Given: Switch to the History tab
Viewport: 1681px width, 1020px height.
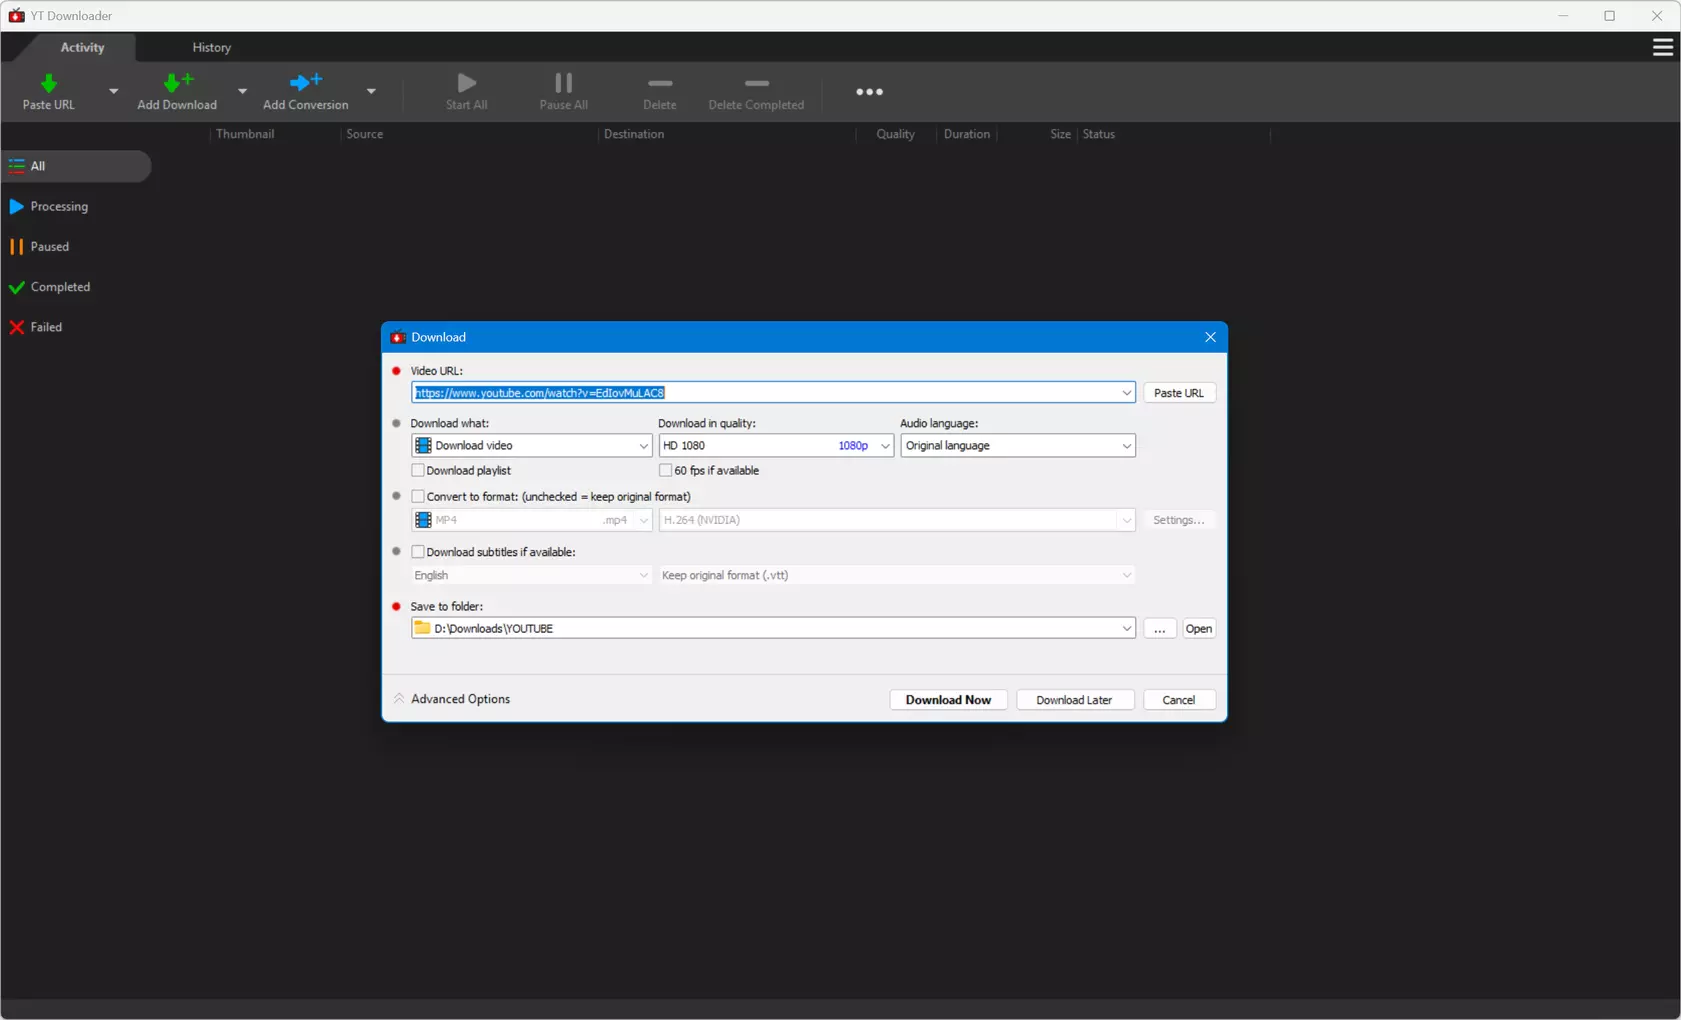Looking at the screenshot, I should [211, 47].
